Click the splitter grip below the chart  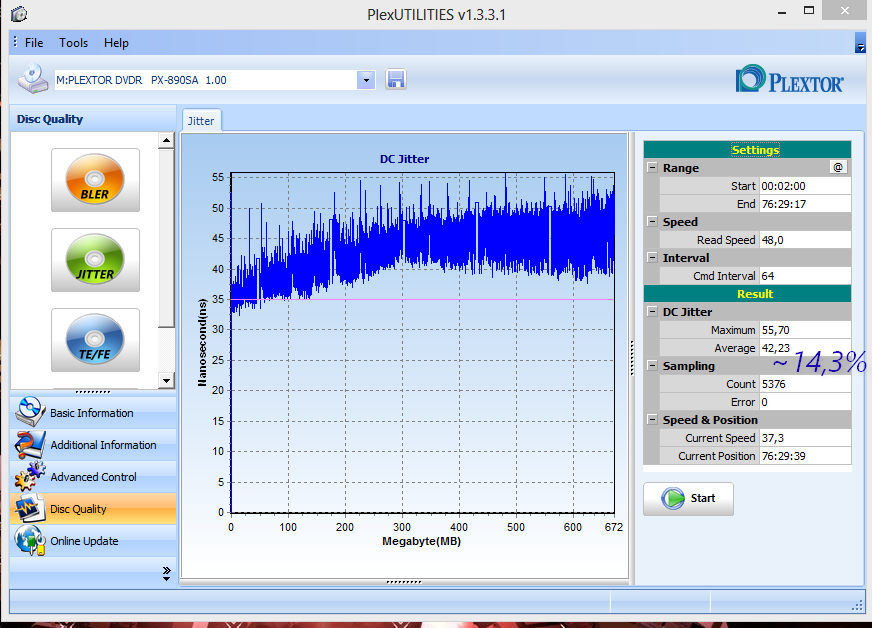(x=404, y=582)
